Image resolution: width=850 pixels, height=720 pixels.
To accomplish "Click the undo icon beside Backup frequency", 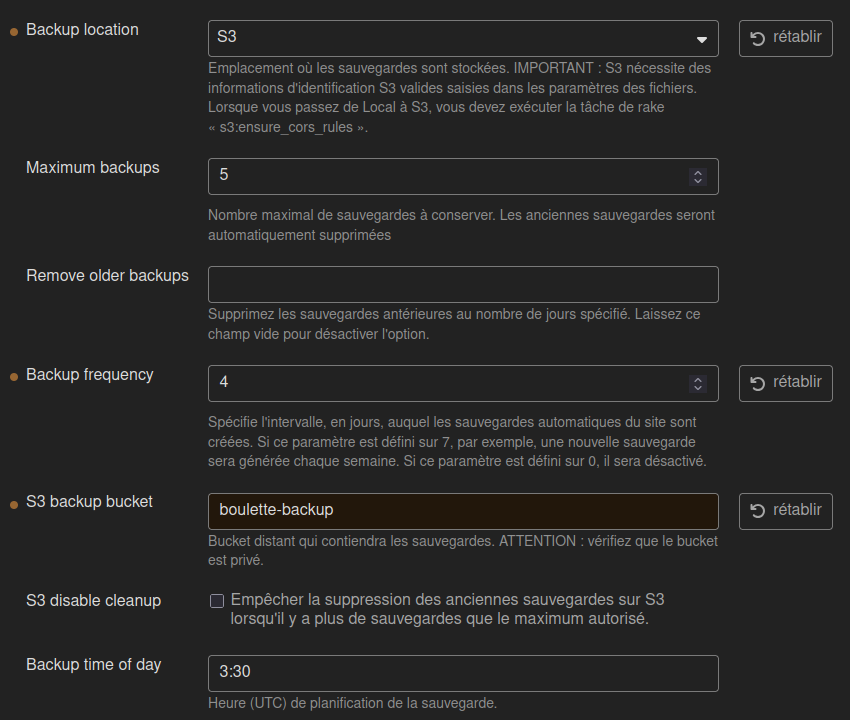I will coord(758,383).
